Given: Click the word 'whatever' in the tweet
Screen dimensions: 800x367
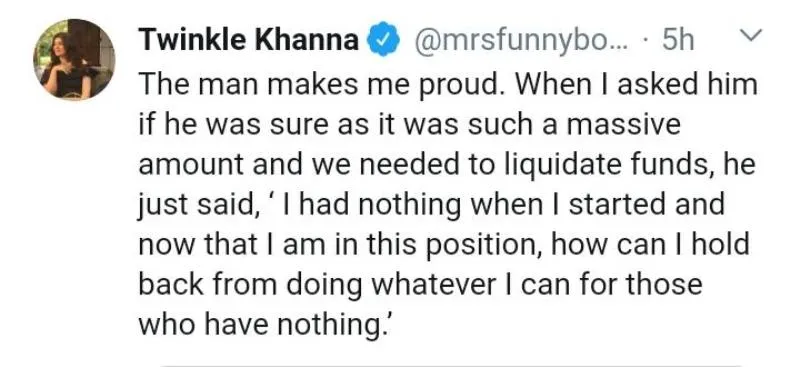Looking at the screenshot, I should (x=433, y=285).
